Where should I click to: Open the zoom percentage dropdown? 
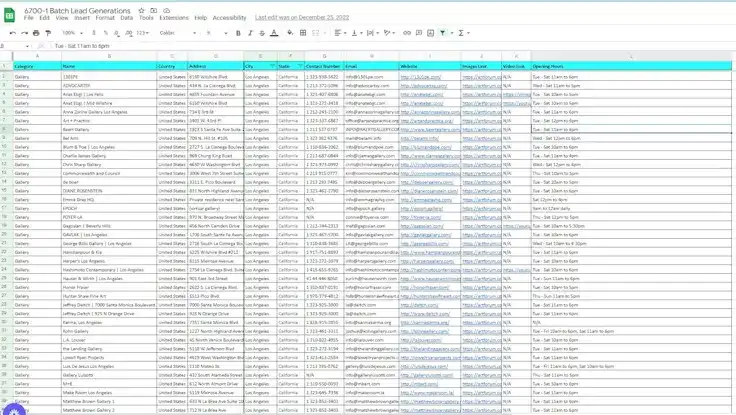tap(72, 33)
